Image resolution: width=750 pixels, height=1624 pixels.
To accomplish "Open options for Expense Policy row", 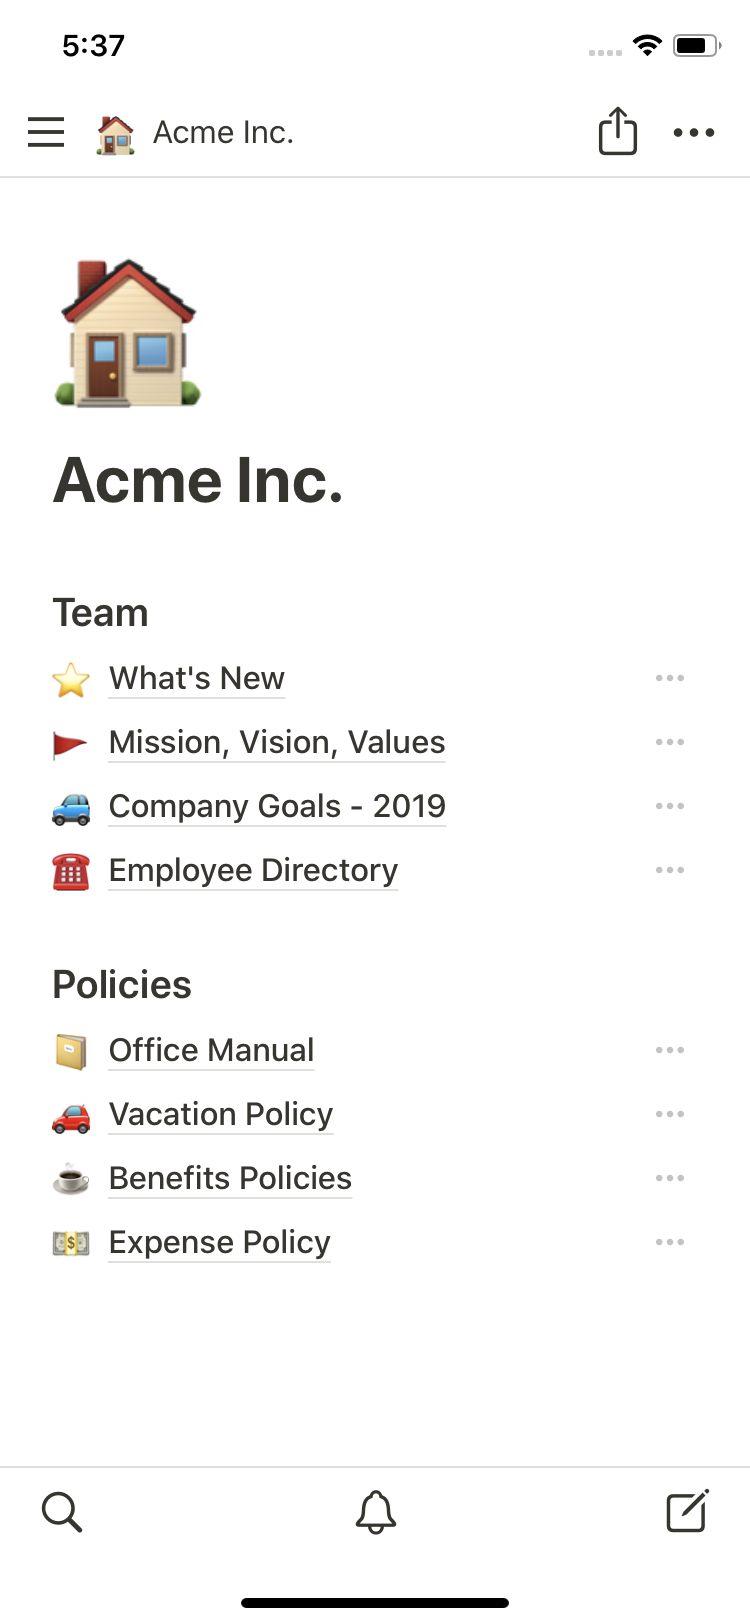I will (669, 1242).
